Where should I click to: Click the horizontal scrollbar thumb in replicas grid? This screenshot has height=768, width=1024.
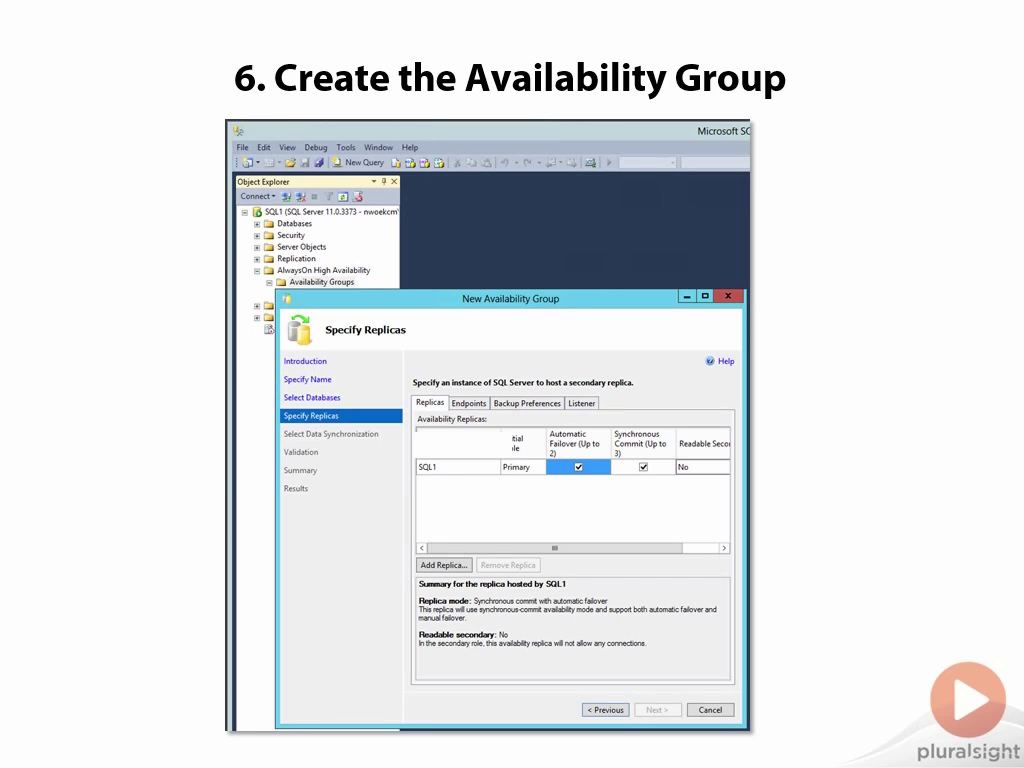(554, 548)
